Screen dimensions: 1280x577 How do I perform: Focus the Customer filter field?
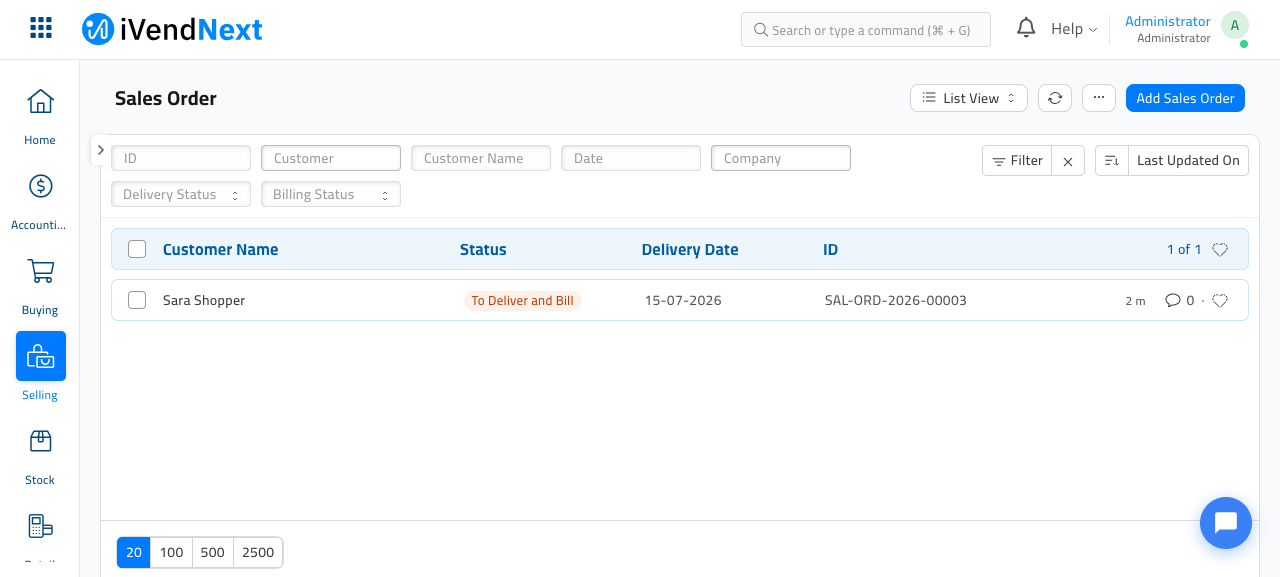pos(331,158)
